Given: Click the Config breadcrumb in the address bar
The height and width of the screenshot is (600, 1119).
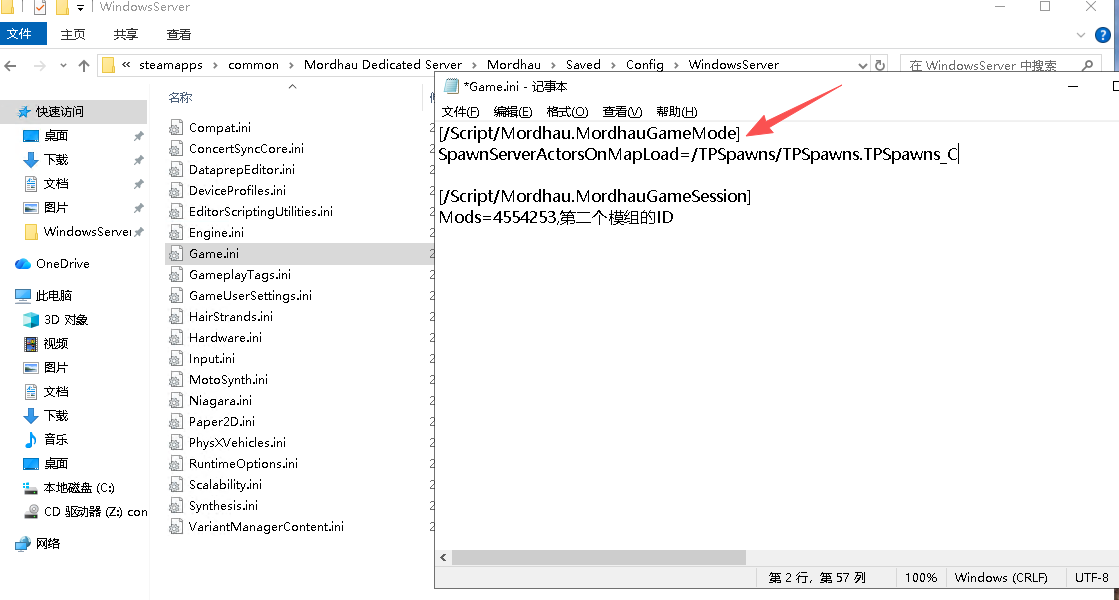Looking at the screenshot, I should point(644,65).
